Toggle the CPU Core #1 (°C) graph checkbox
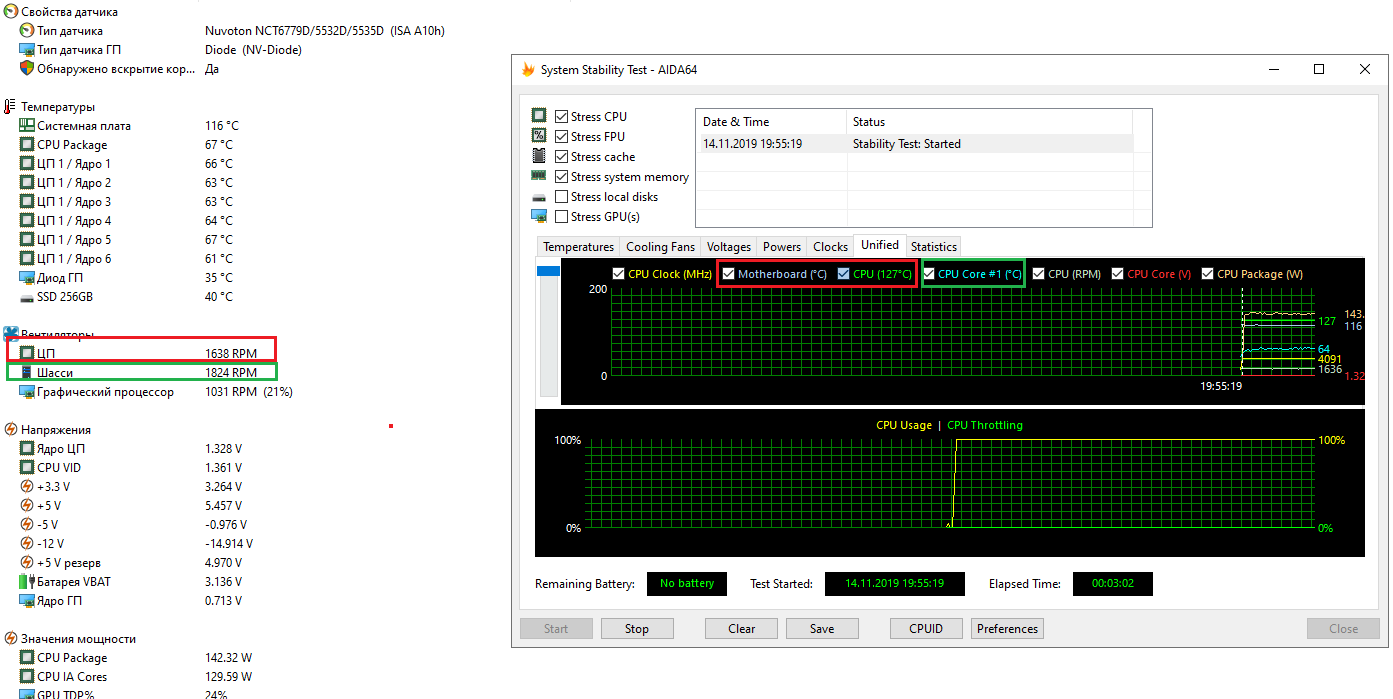1393x699 pixels. (x=929, y=274)
